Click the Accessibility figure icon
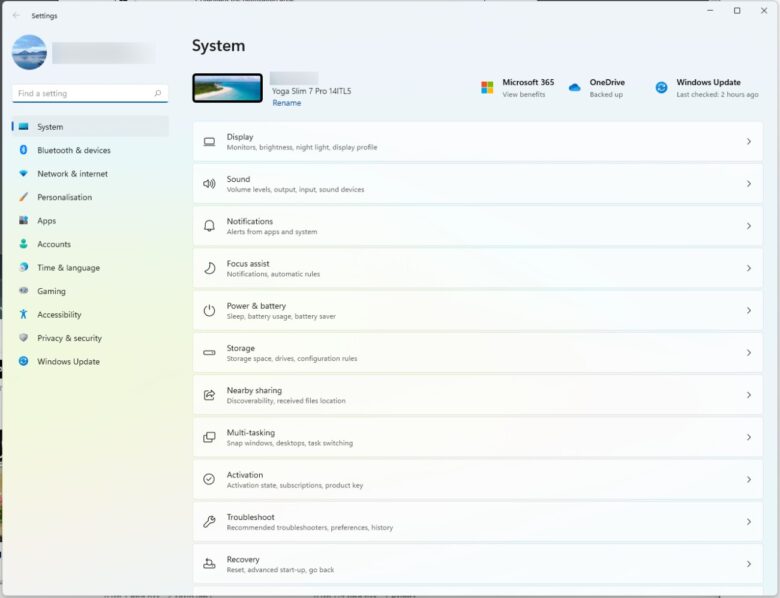 23,314
